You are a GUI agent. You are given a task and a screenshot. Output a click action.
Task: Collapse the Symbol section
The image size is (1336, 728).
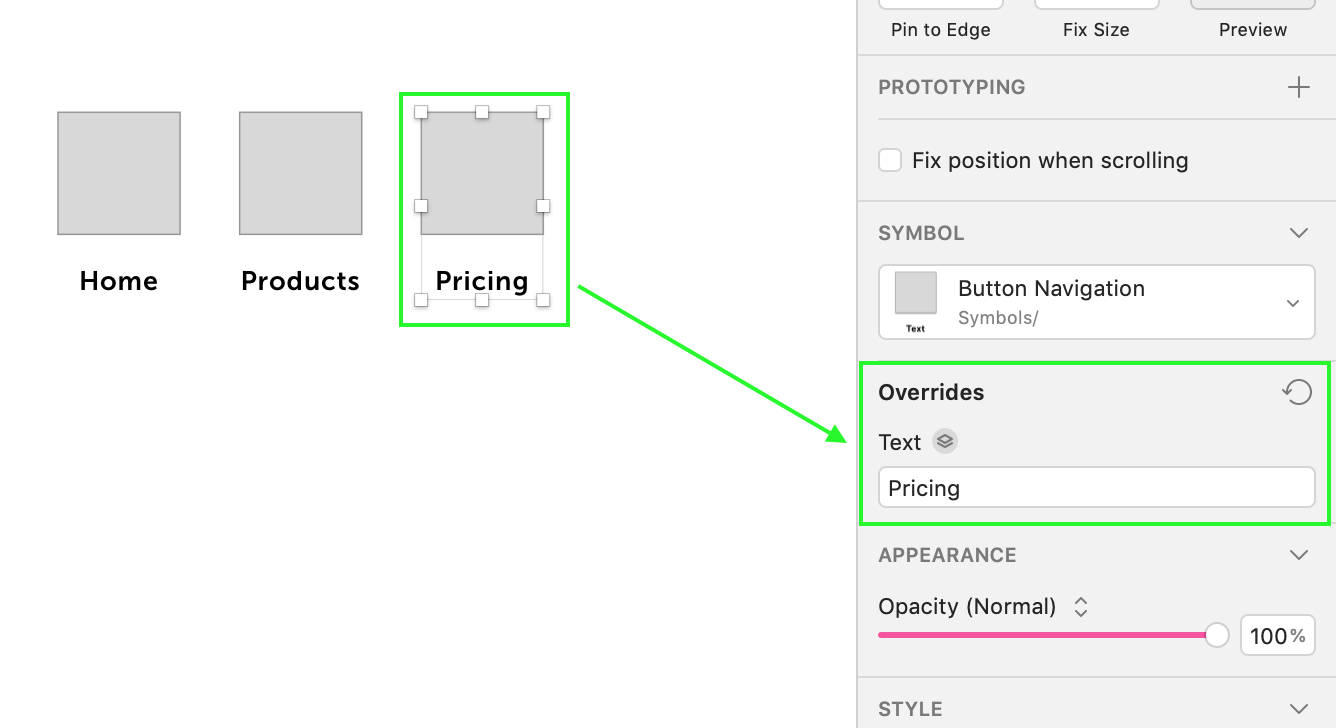click(1298, 232)
